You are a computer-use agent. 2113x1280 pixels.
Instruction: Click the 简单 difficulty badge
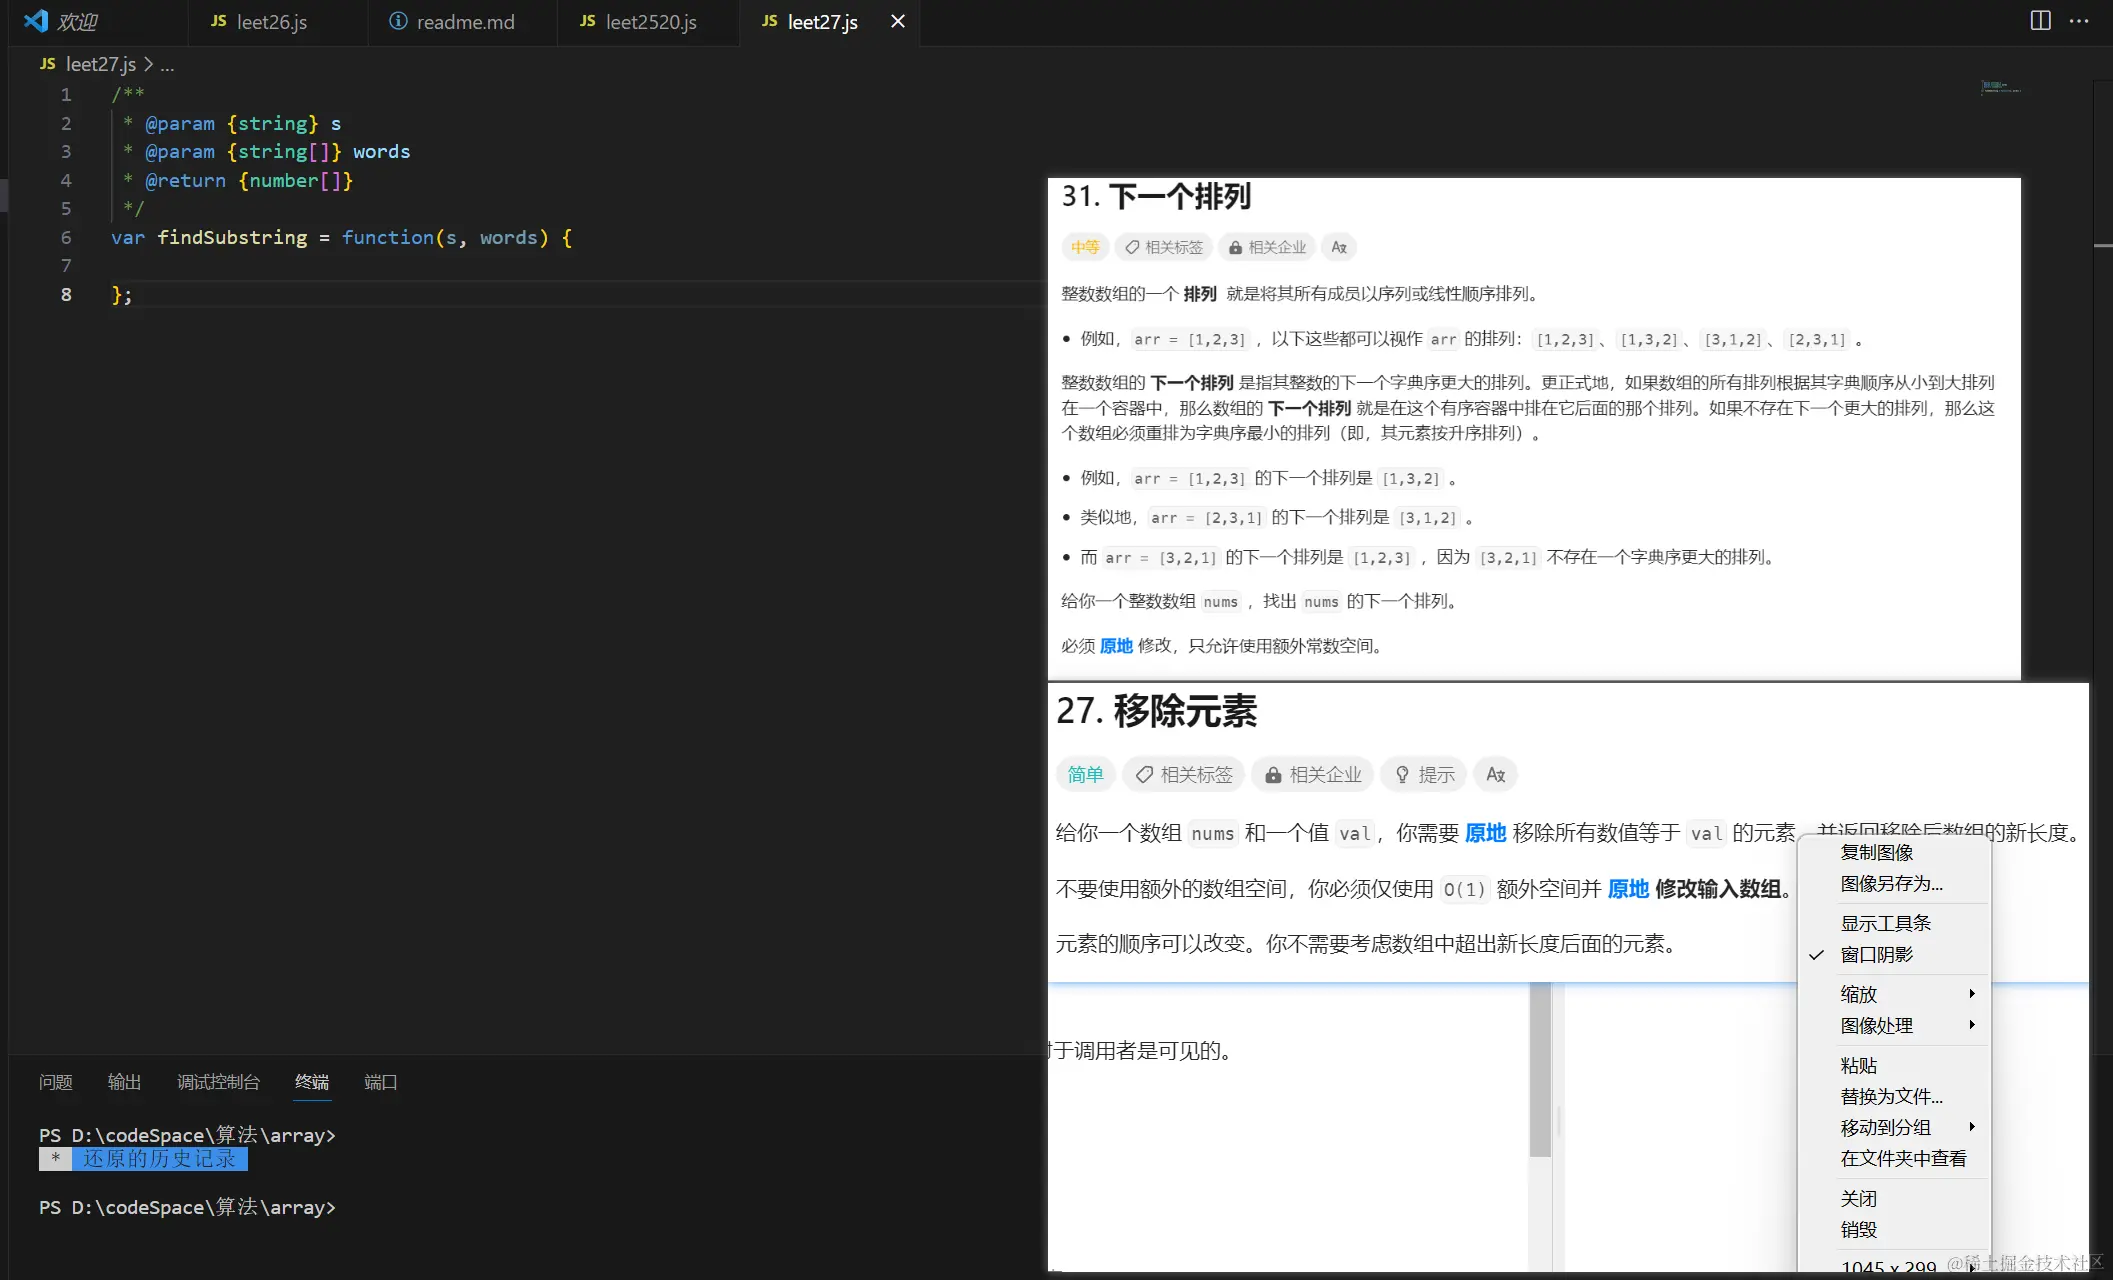[1085, 774]
